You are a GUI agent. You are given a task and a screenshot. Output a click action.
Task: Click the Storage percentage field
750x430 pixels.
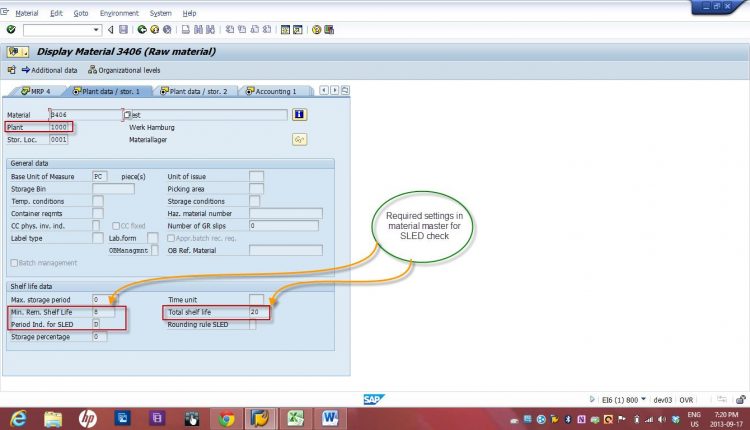coord(99,337)
